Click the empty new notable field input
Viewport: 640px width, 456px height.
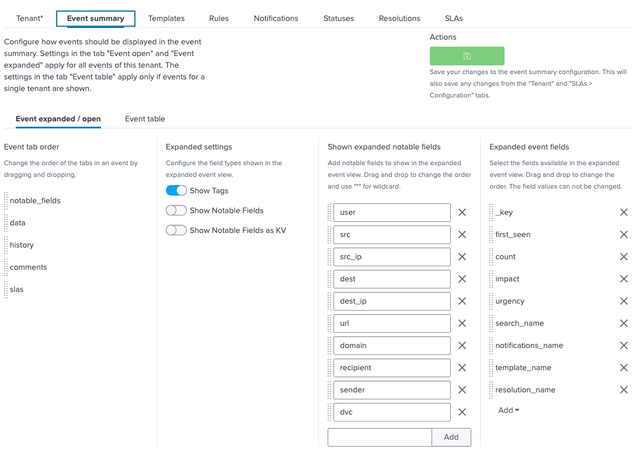[379, 437]
